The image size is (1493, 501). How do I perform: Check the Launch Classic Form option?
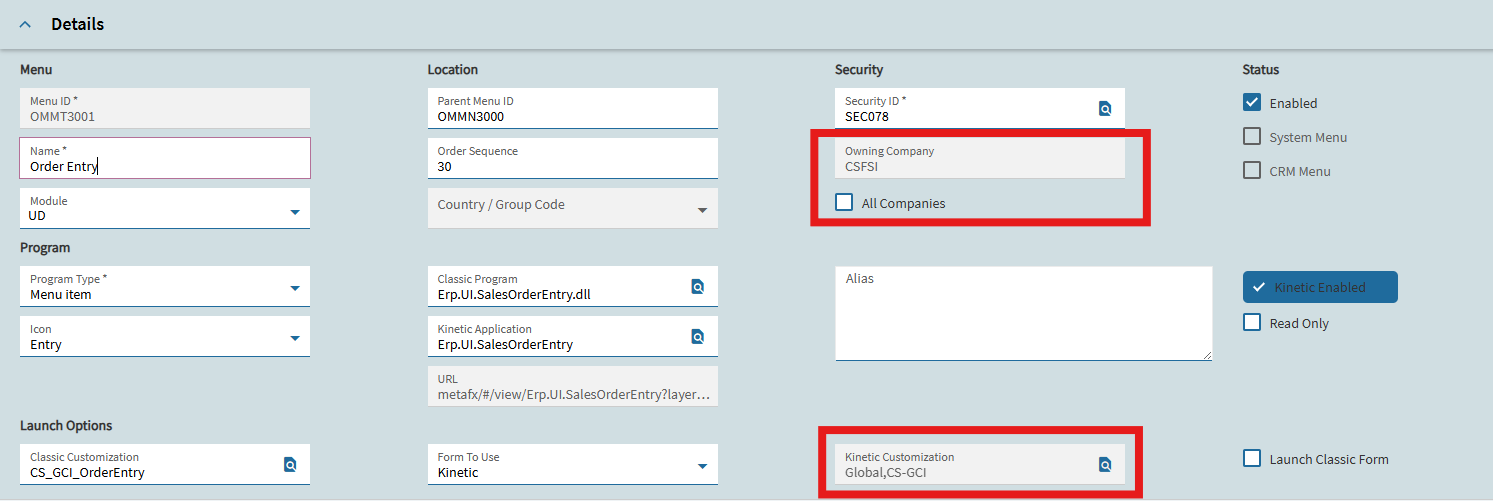click(1251, 458)
